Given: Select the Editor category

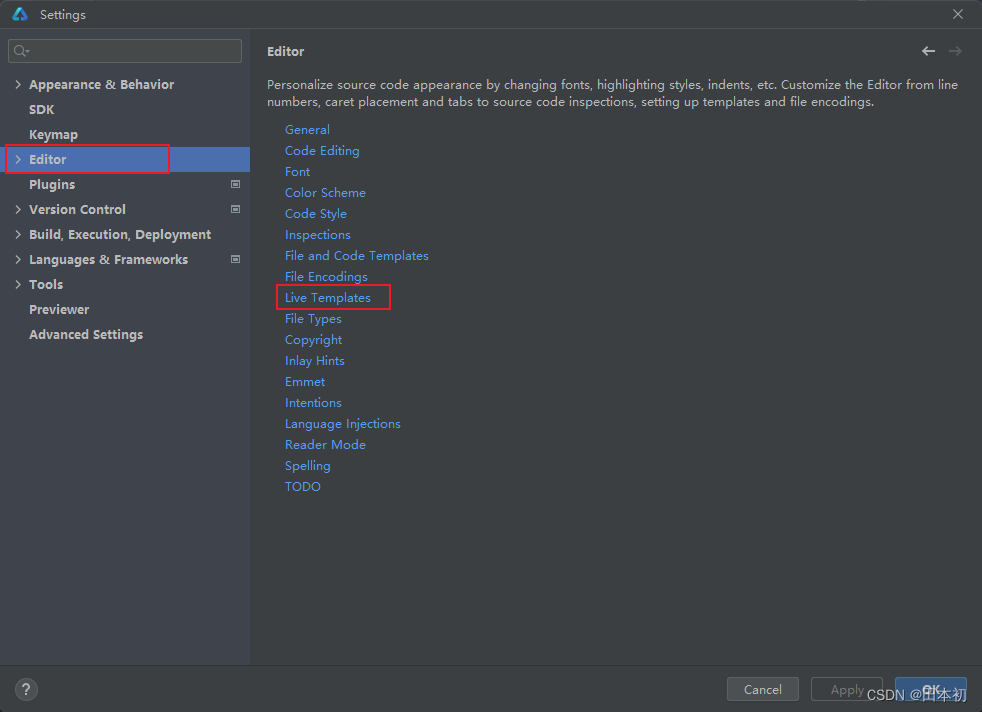Looking at the screenshot, I should point(48,160).
